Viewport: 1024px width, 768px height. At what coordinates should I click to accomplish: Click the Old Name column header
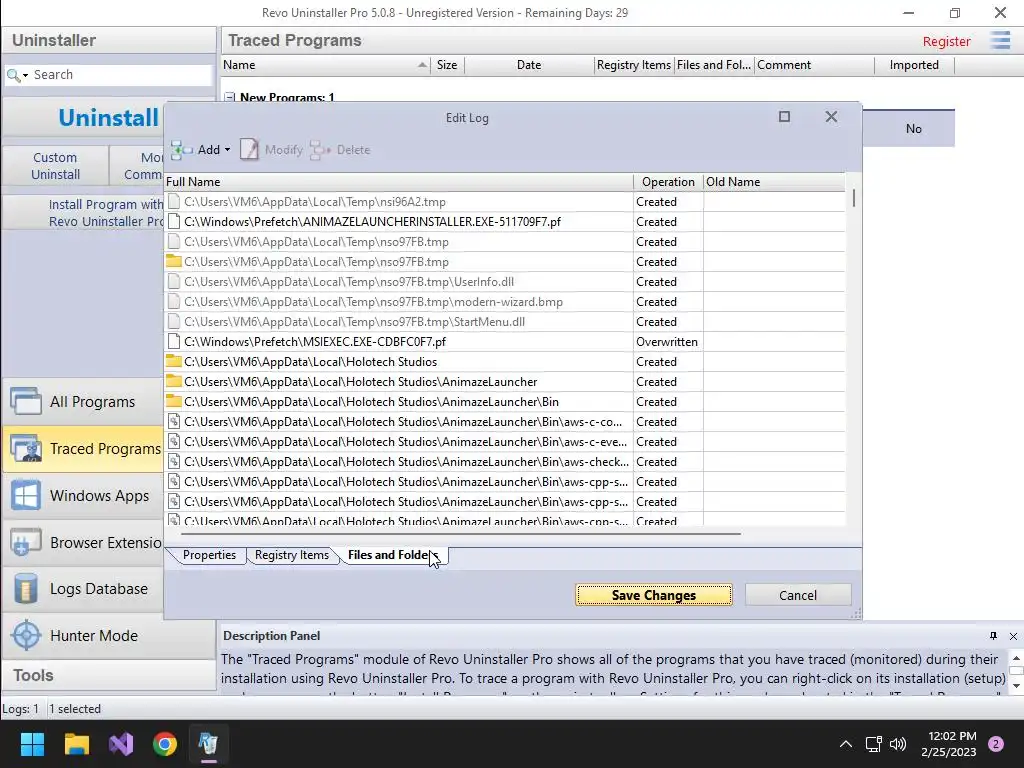[x=774, y=182]
